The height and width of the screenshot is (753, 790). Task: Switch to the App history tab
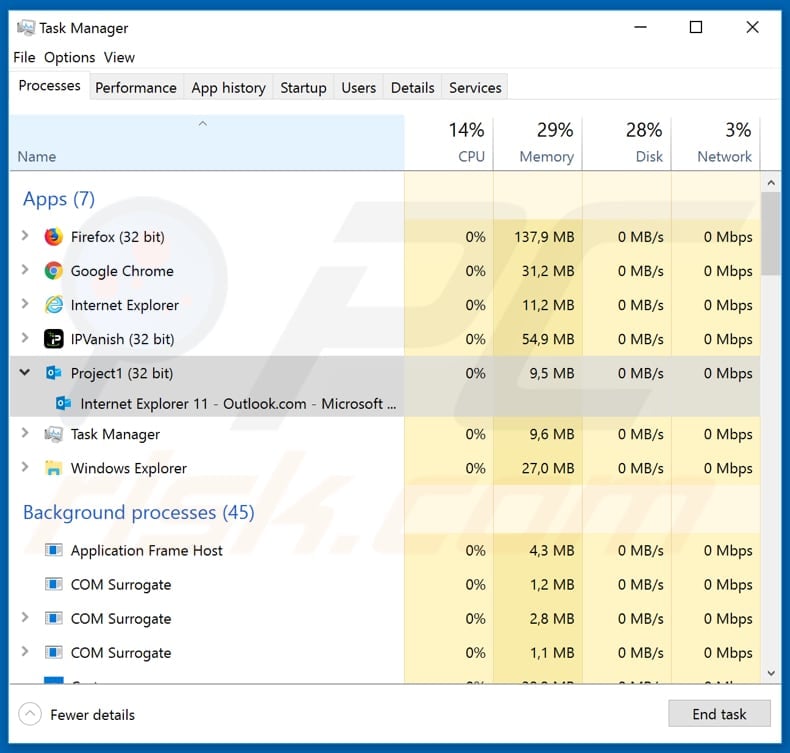coord(228,88)
